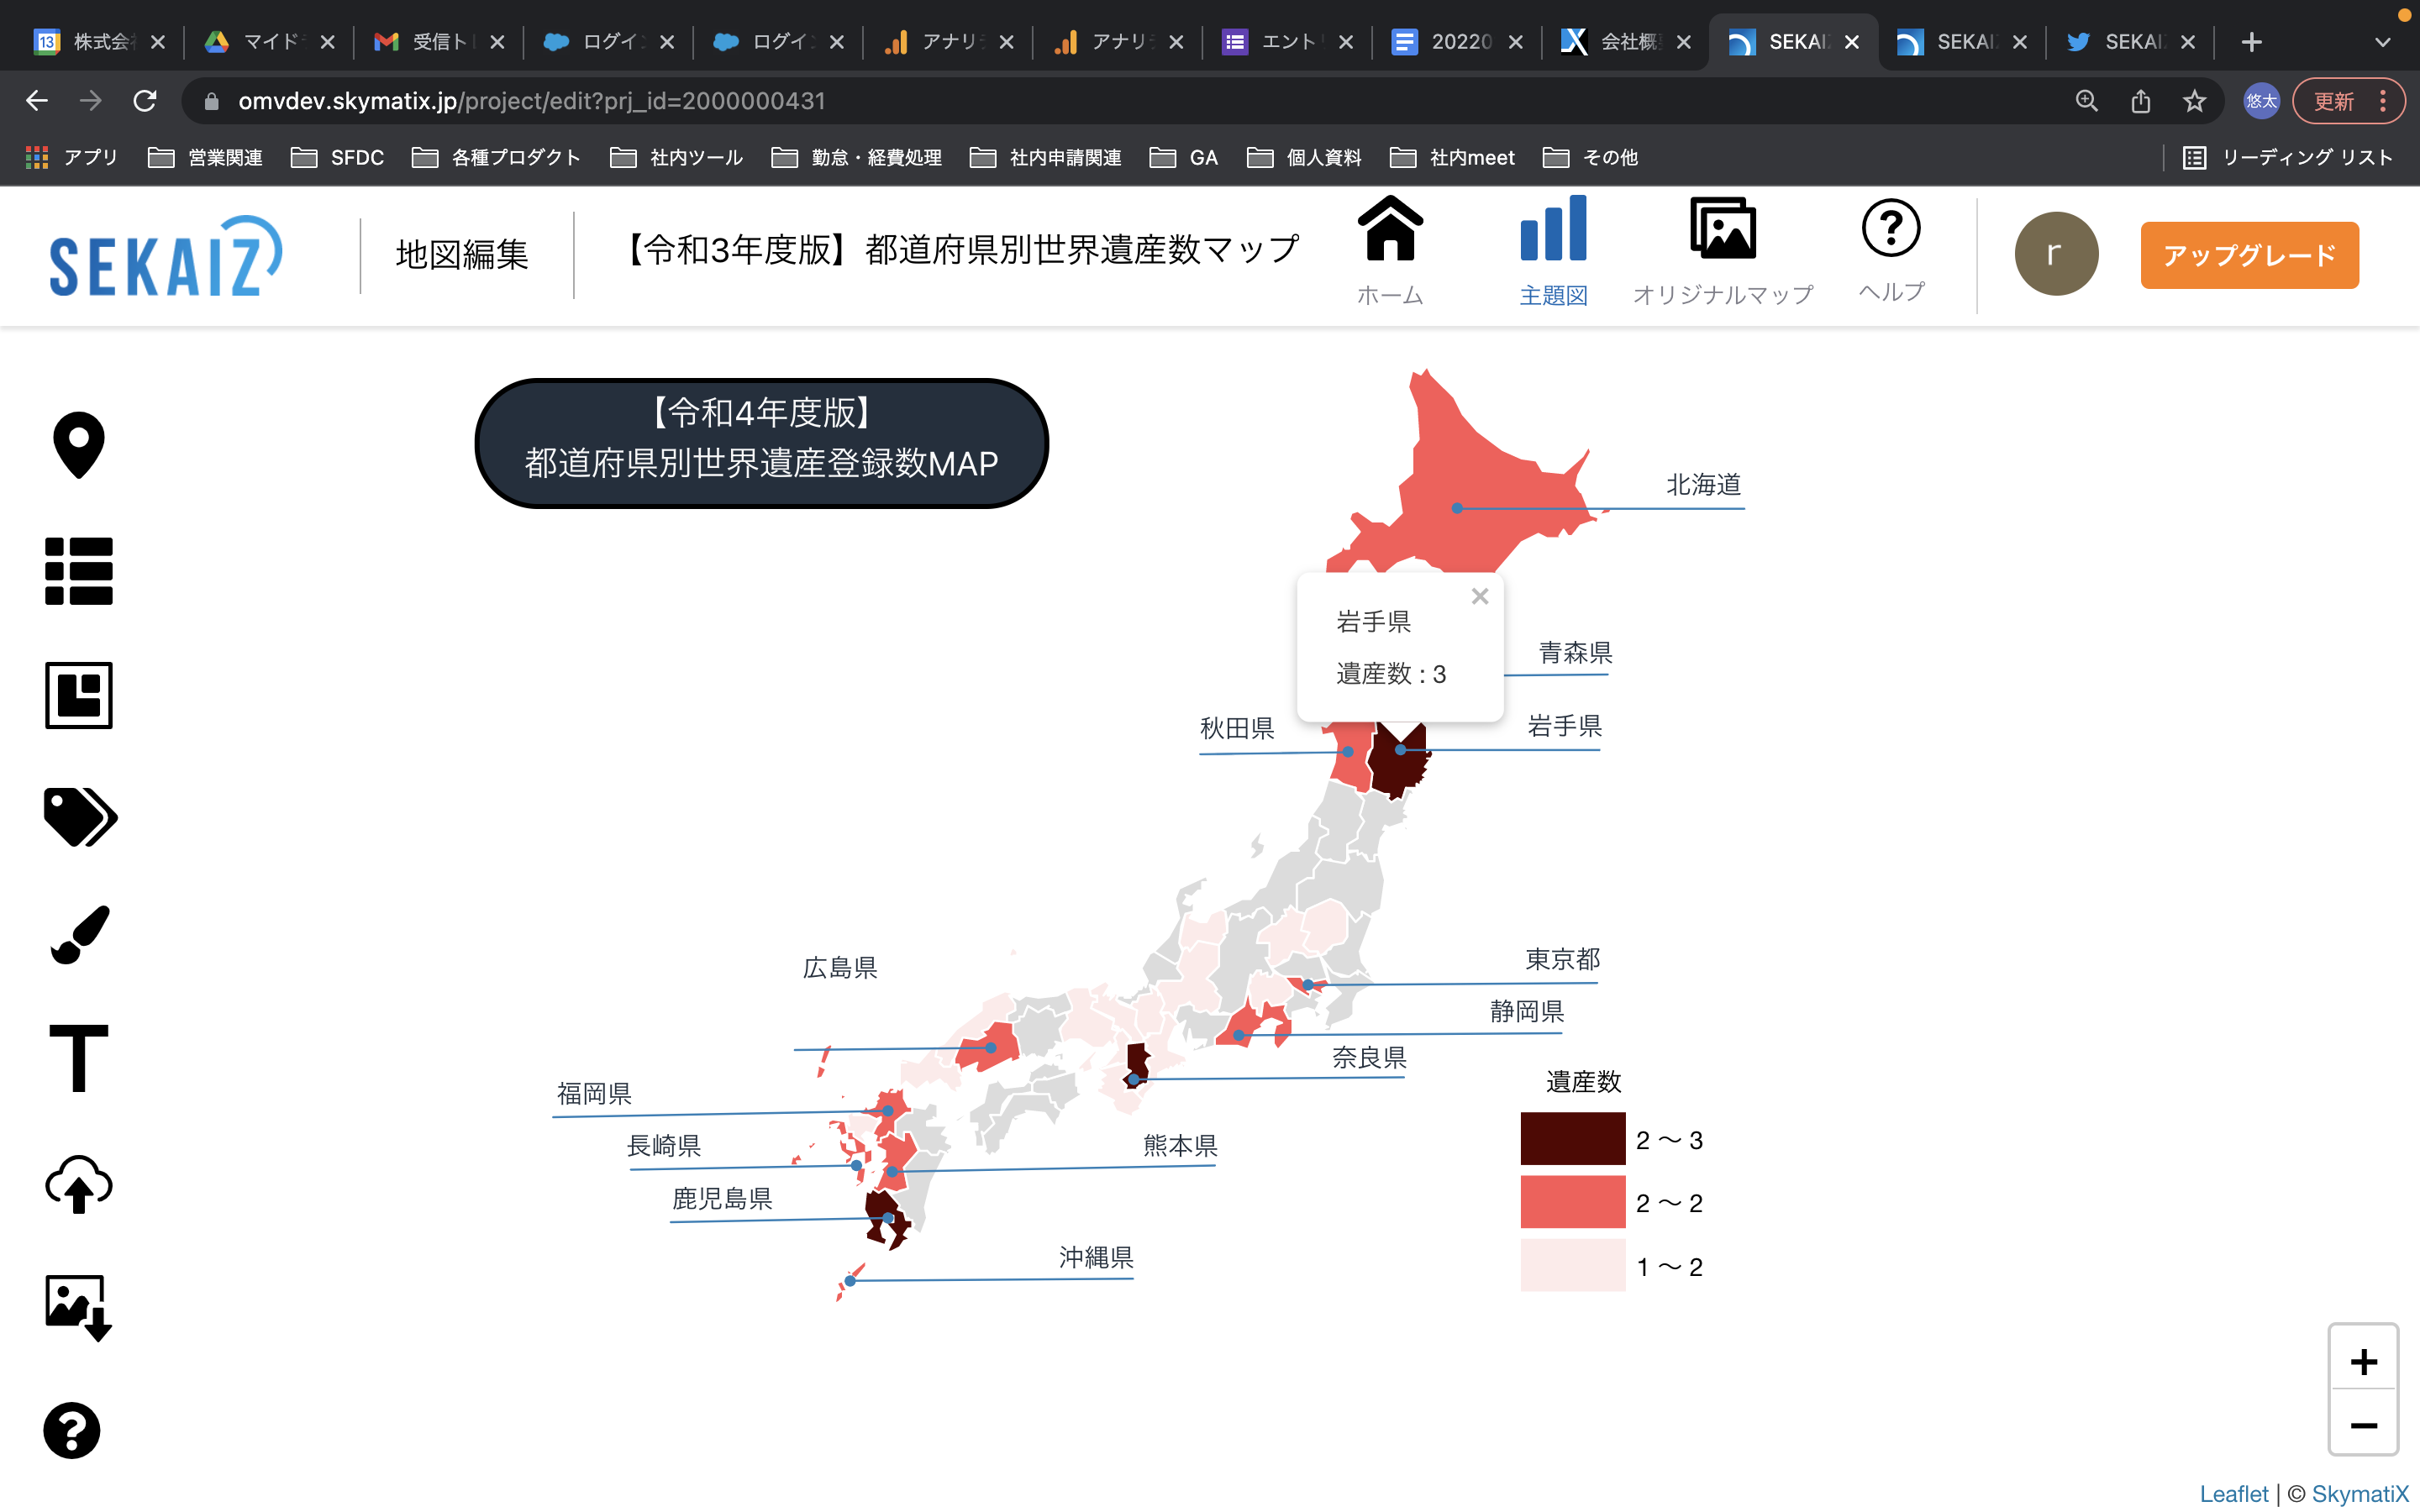Viewport: 2420px width, 1512px height.
Task: Click the アップグレード button
Action: coord(2249,255)
